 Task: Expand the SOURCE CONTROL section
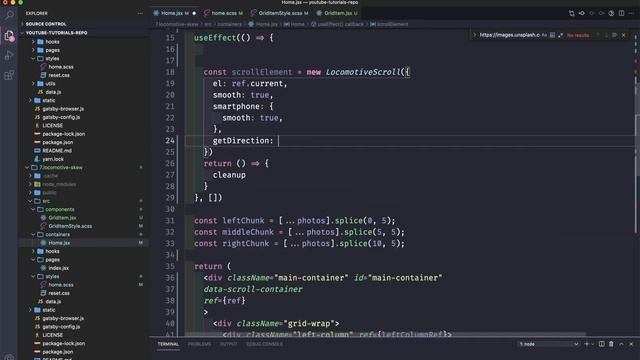click(84, 24)
